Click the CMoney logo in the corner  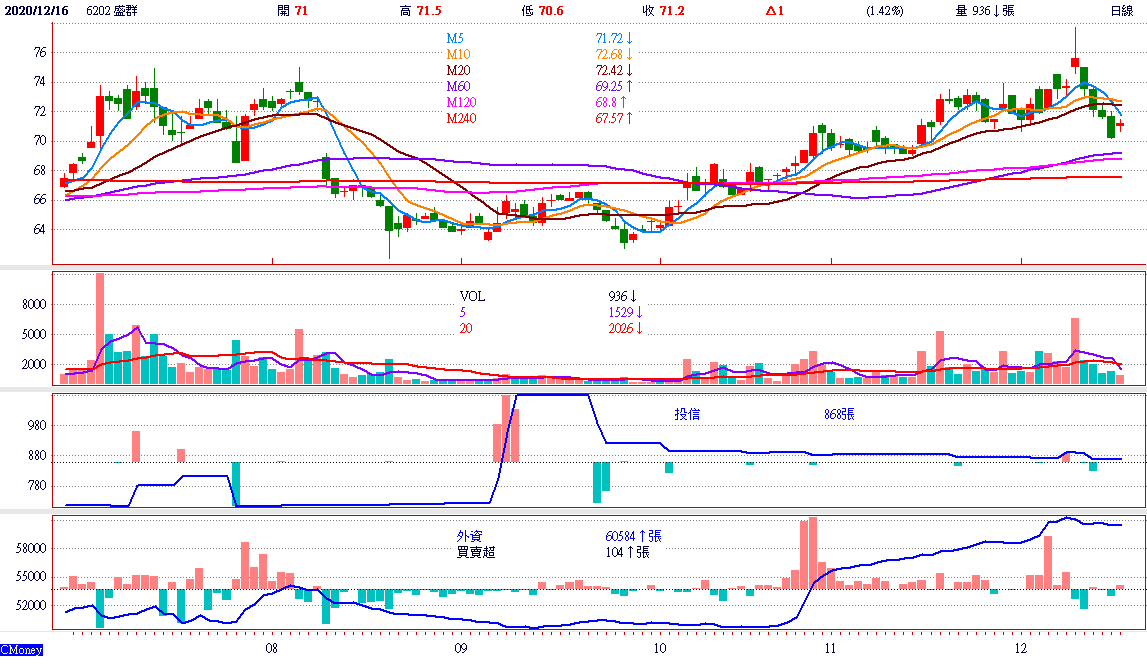pyautogui.click(x=22, y=650)
